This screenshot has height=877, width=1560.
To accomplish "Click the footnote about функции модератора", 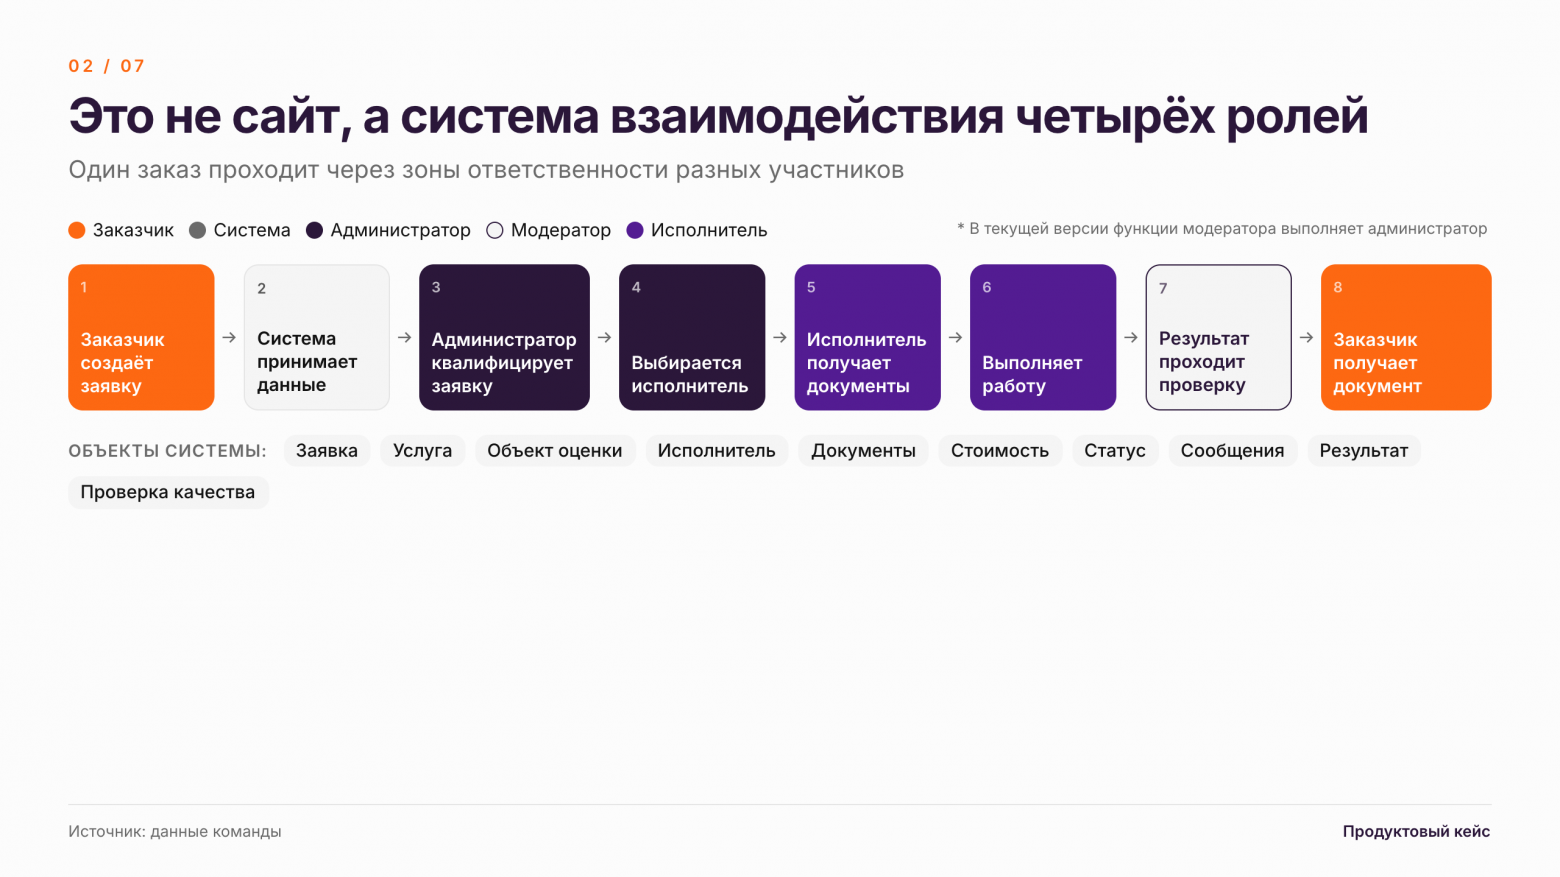I will tap(1222, 229).
